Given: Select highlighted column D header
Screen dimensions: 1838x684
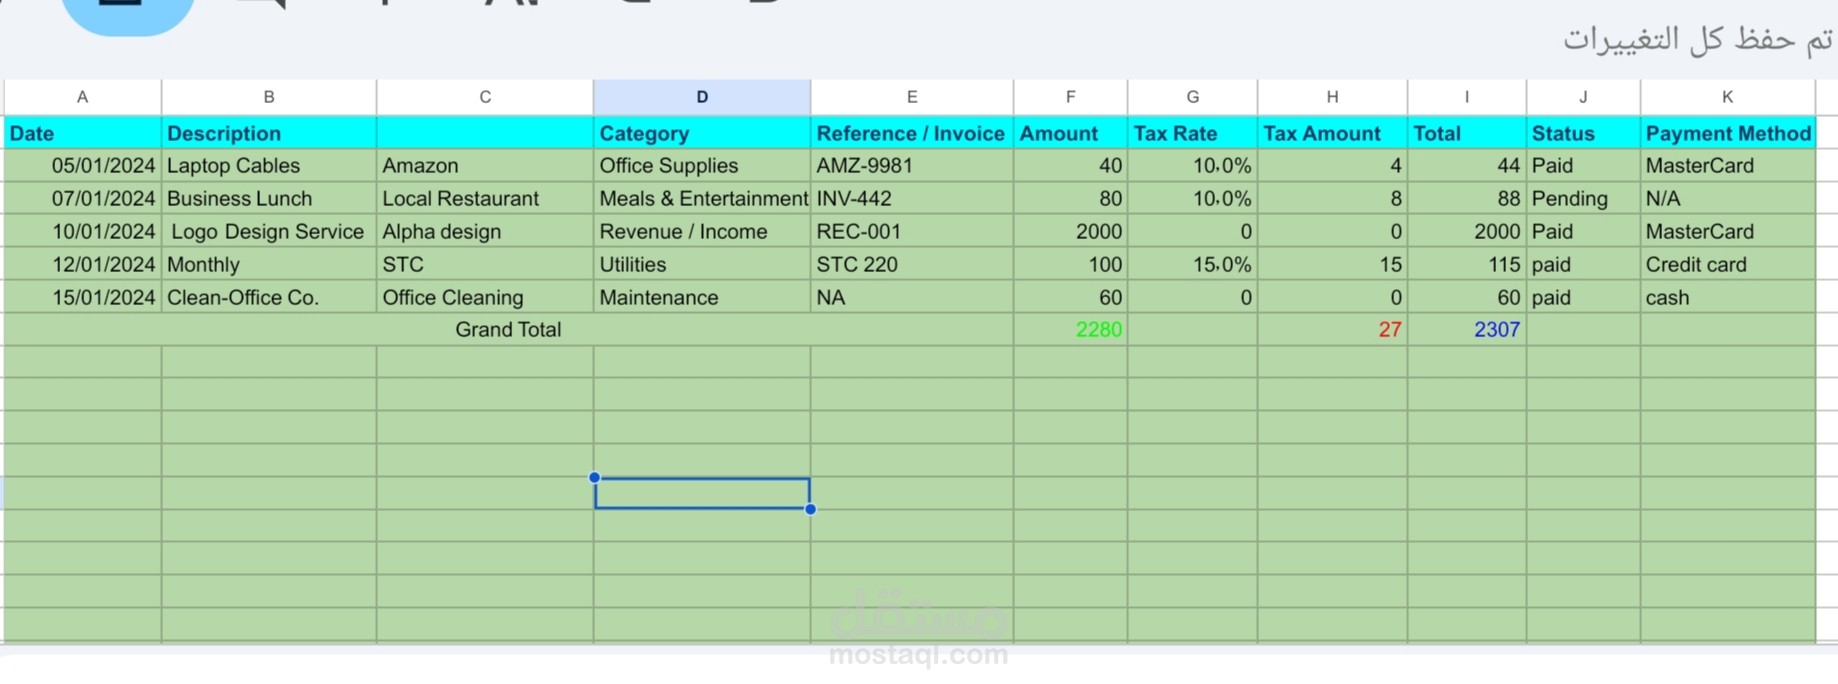Looking at the screenshot, I should point(702,97).
